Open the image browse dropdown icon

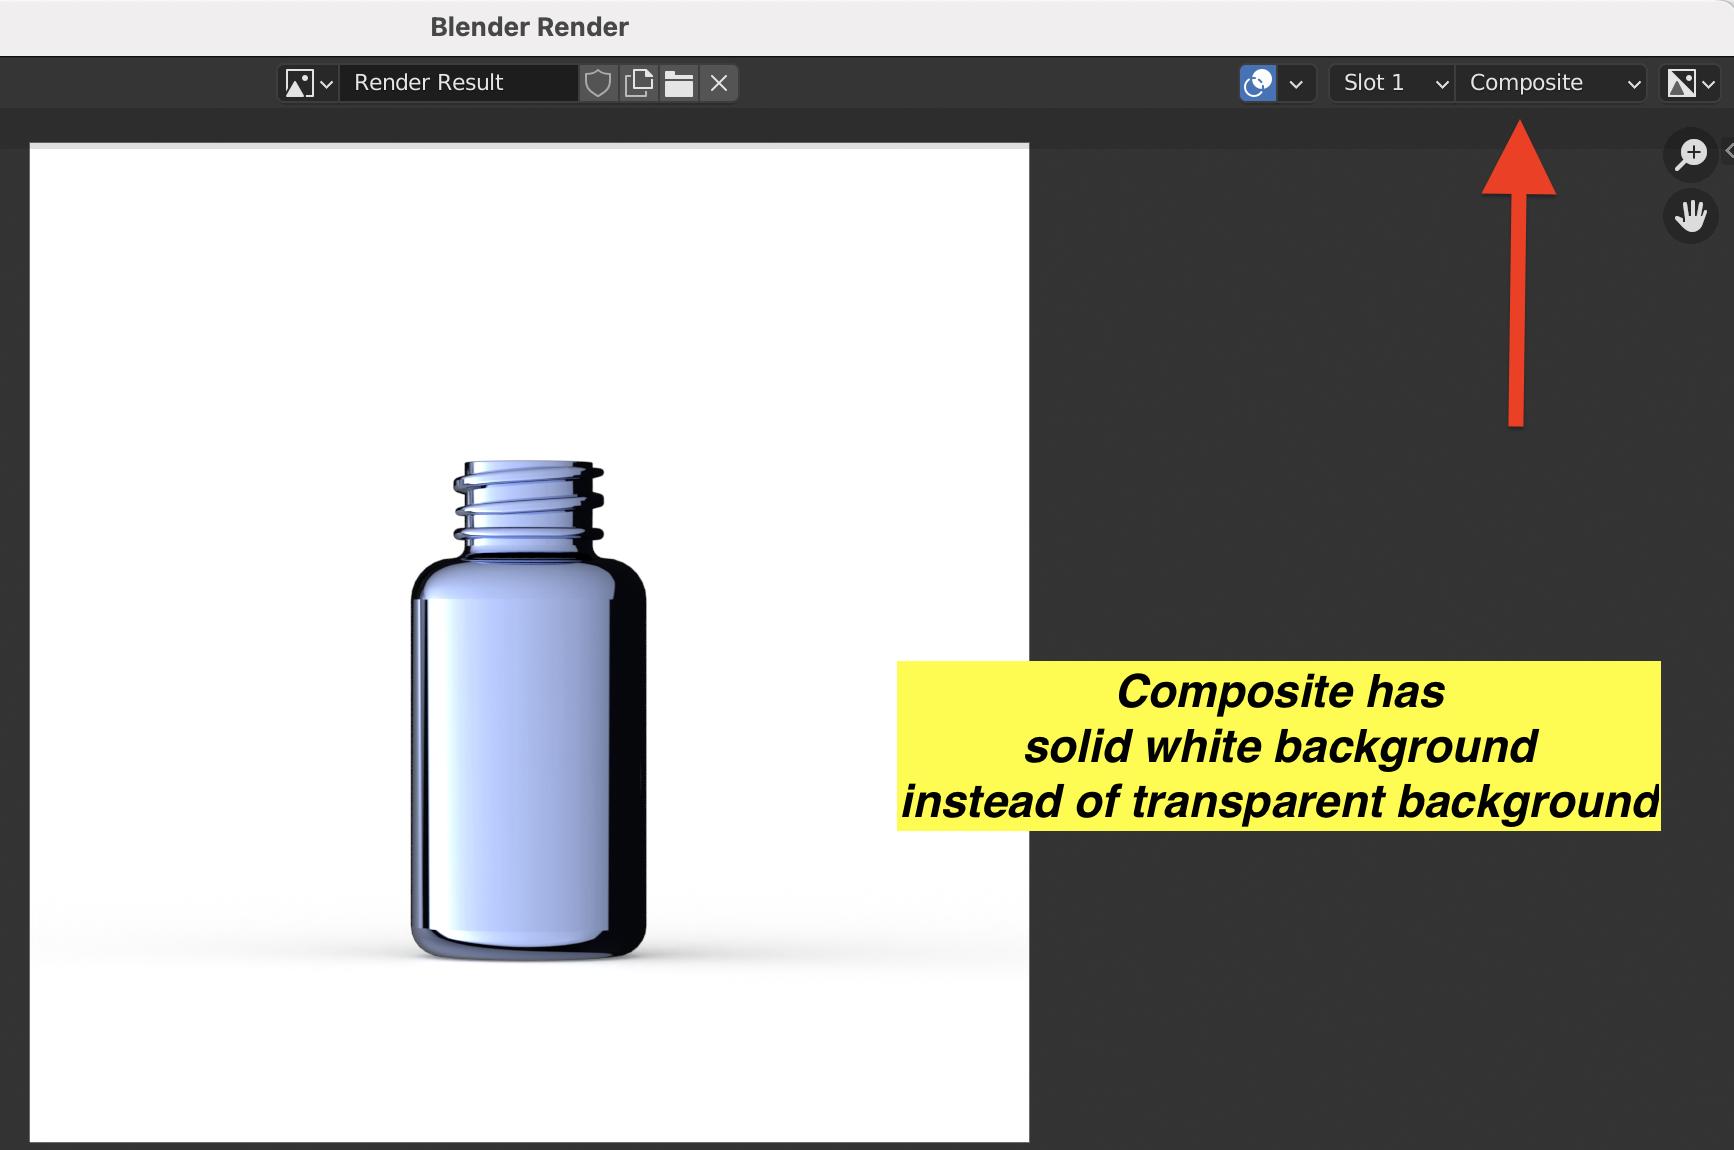tap(307, 83)
